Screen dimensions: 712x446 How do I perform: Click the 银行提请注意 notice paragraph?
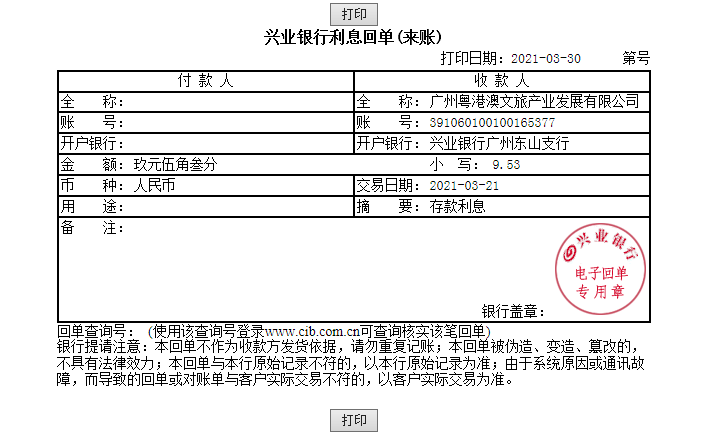tap(351, 363)
